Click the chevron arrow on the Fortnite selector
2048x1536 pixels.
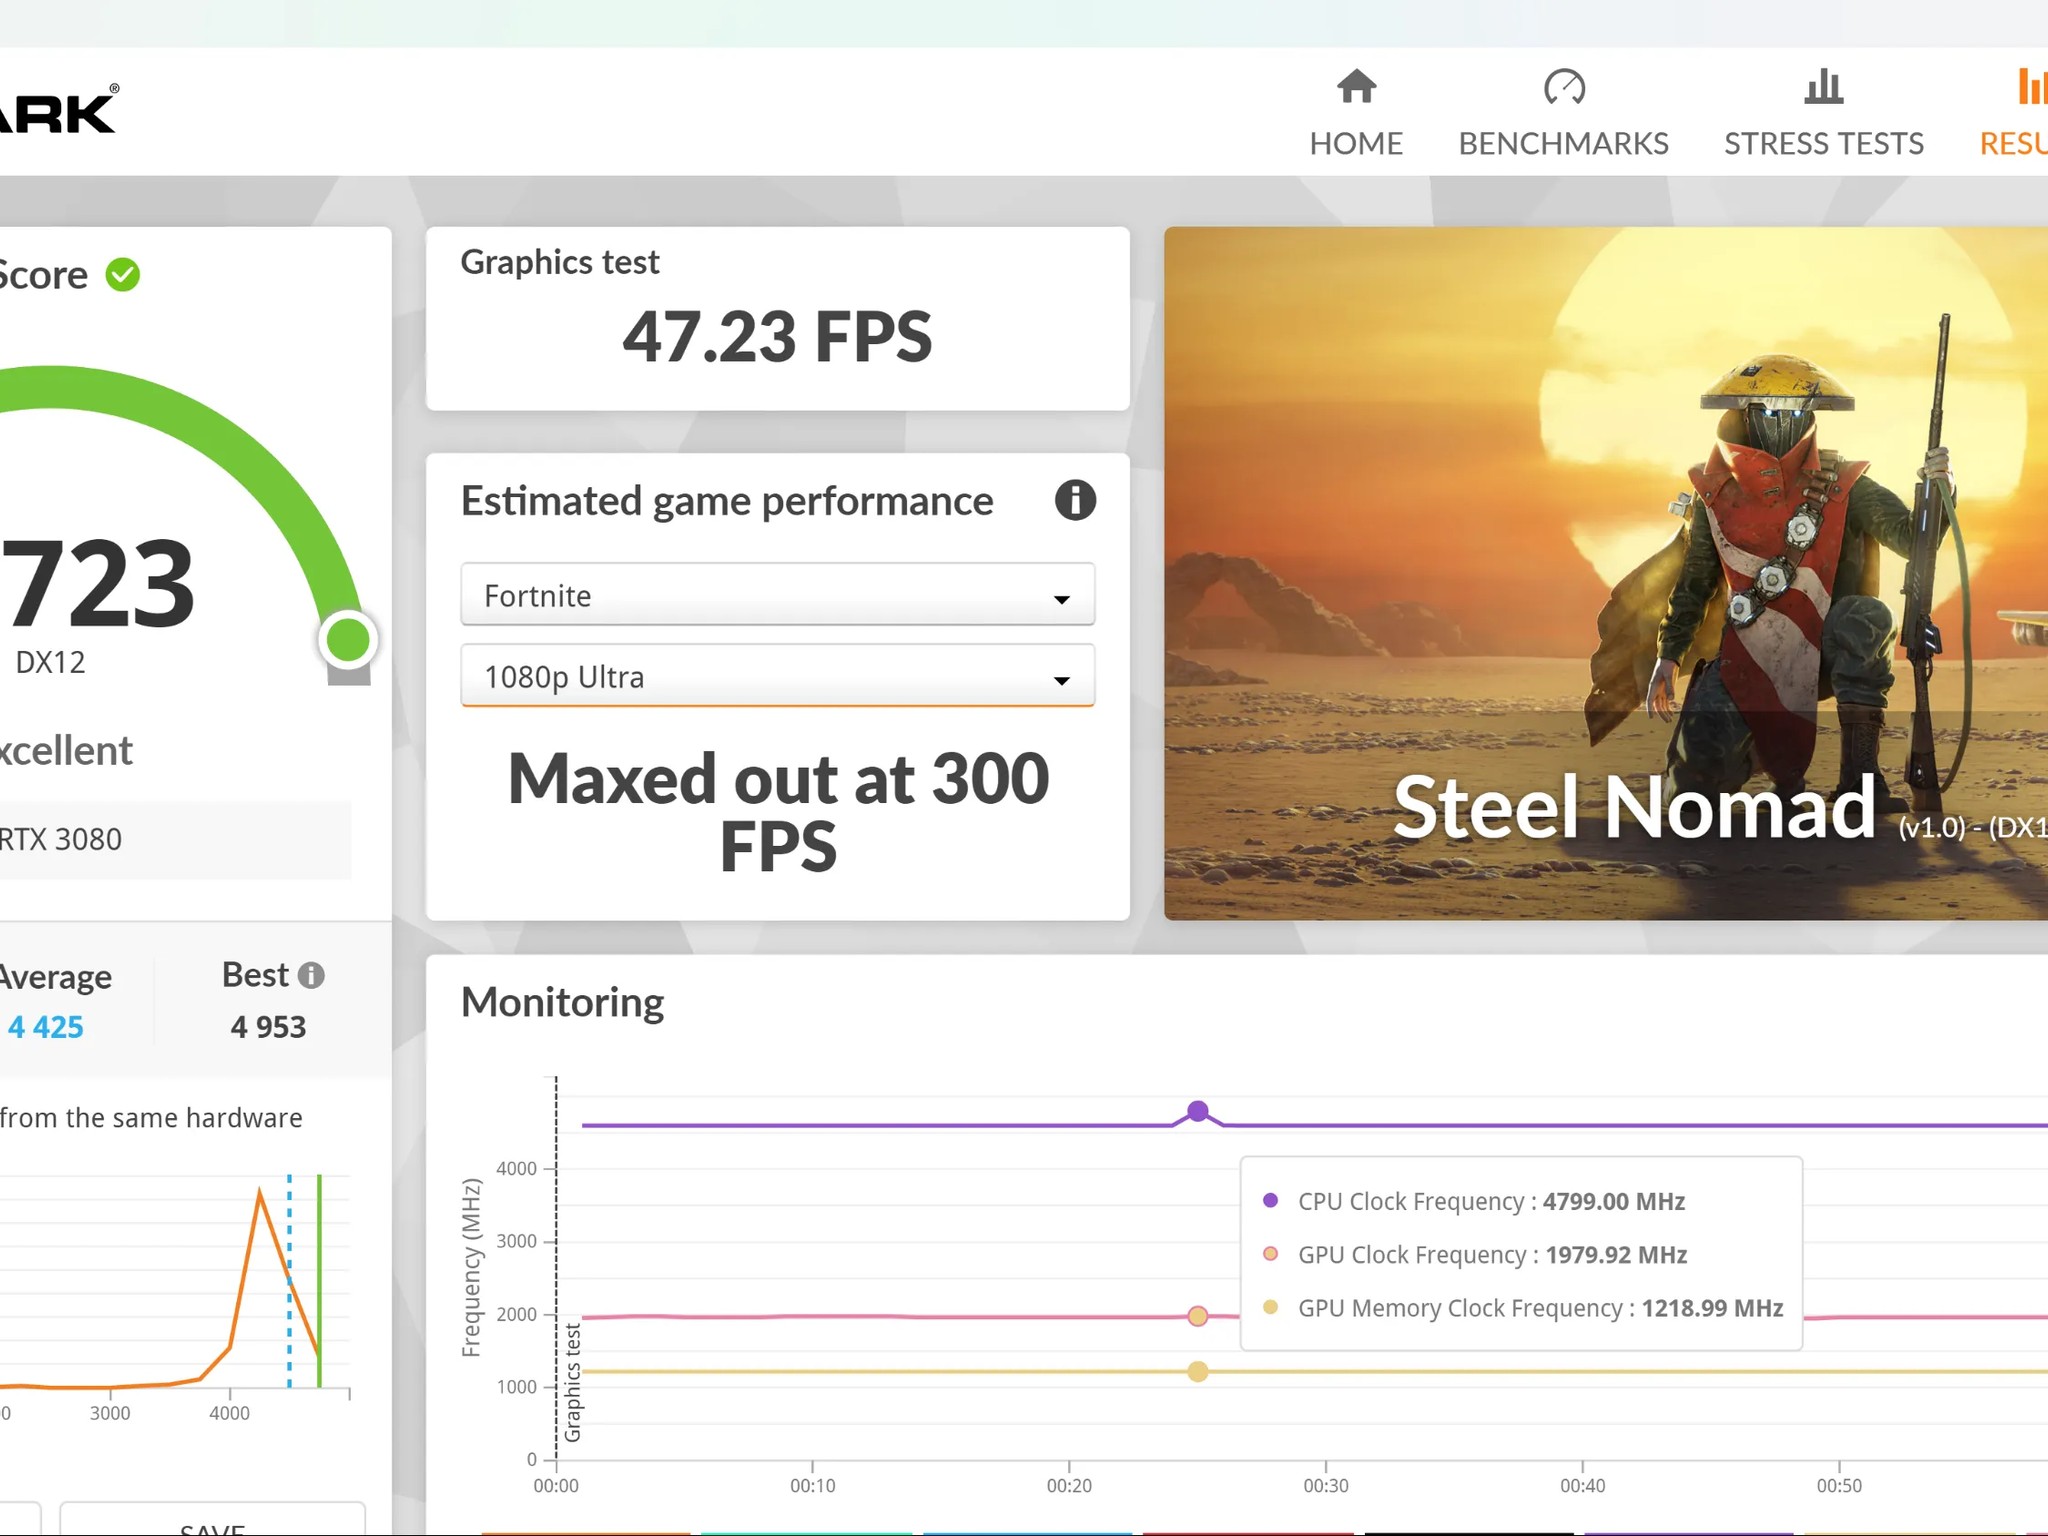(1062, 597)
